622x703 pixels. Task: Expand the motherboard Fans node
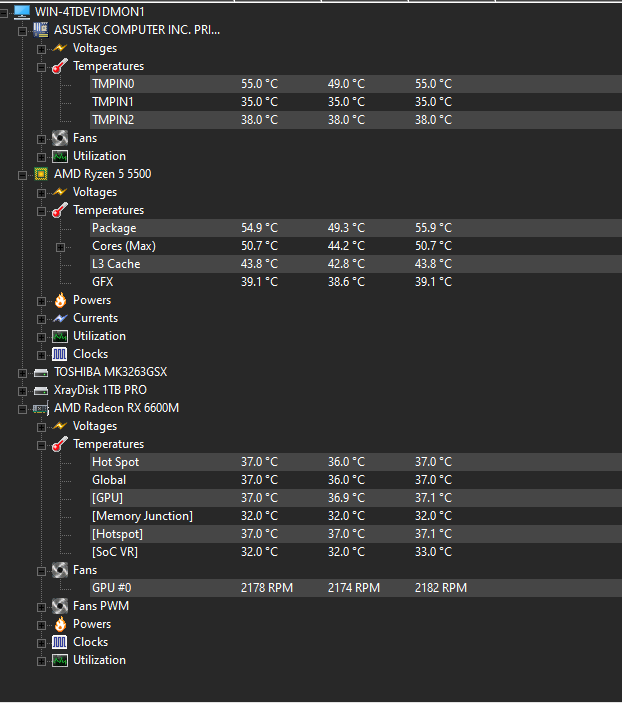tap(41, 139)
